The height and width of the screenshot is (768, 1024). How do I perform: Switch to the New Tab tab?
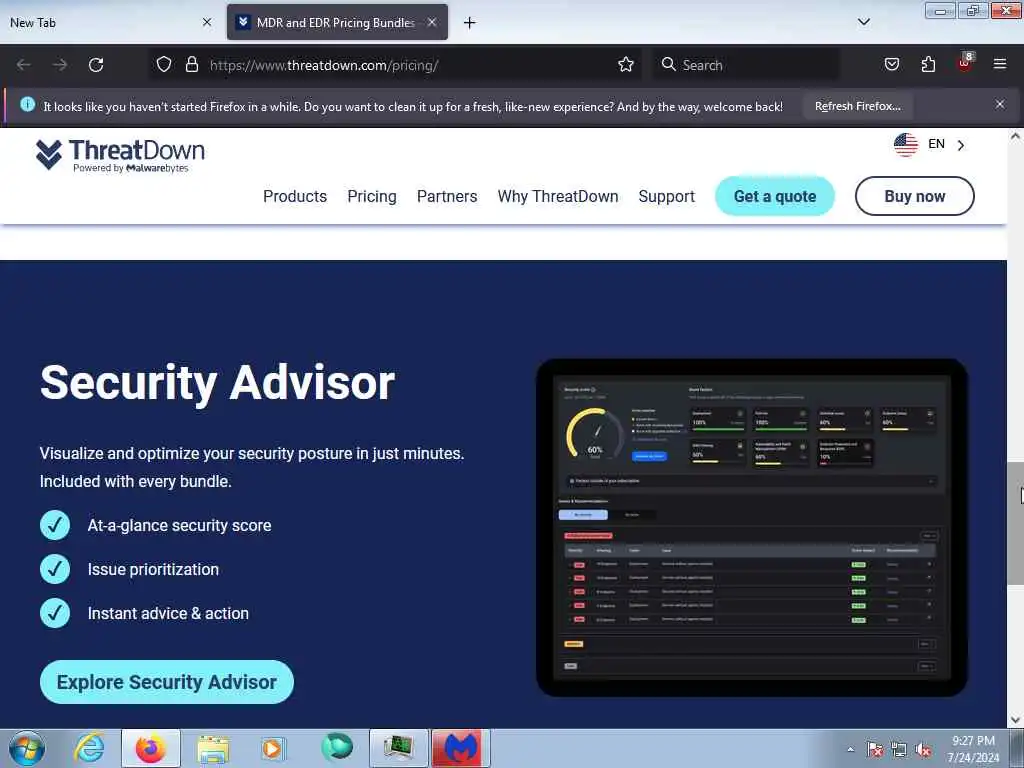click(110, 22)
